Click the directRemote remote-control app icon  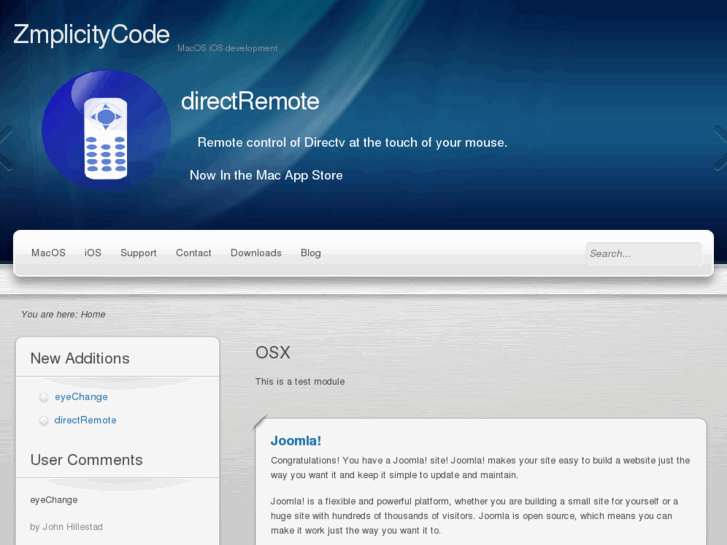pyautogui.click(x=106, y=130)
